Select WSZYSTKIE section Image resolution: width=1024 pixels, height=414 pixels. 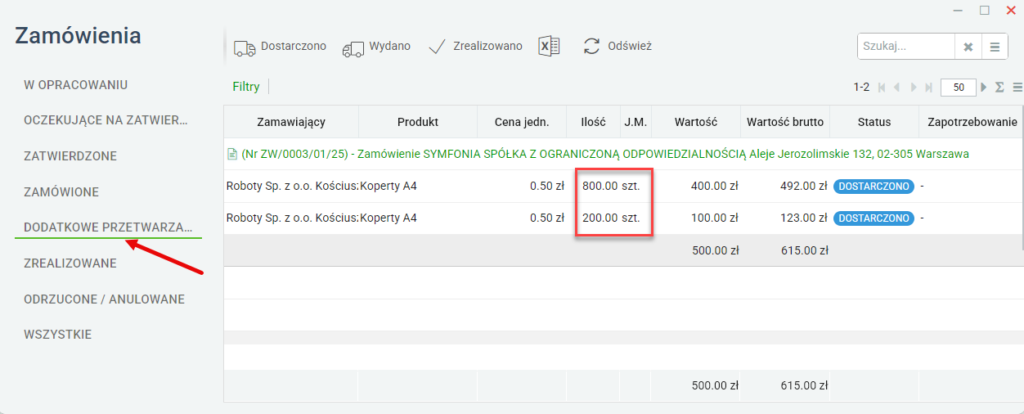57,335
